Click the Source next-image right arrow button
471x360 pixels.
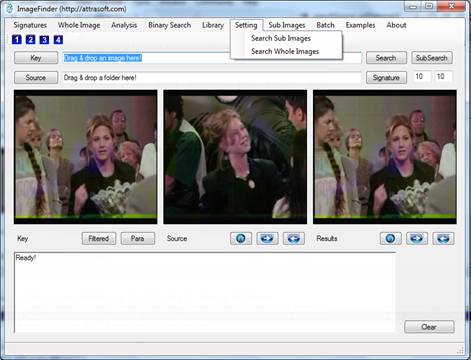click(267, 238)
